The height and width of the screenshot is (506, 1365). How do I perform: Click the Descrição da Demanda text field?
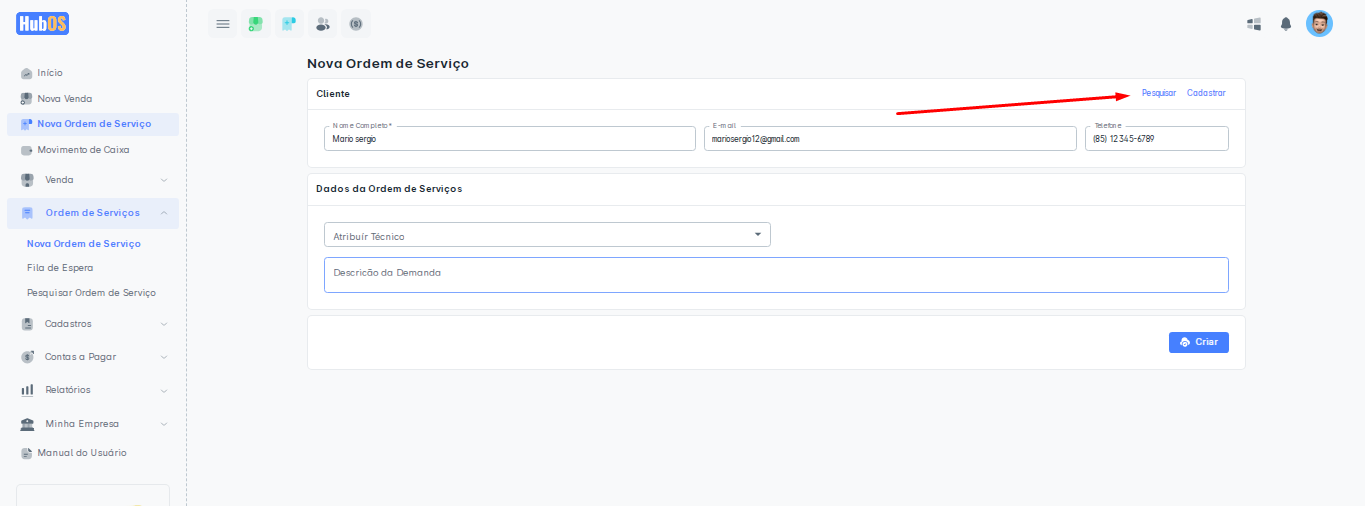pos(775,275)
